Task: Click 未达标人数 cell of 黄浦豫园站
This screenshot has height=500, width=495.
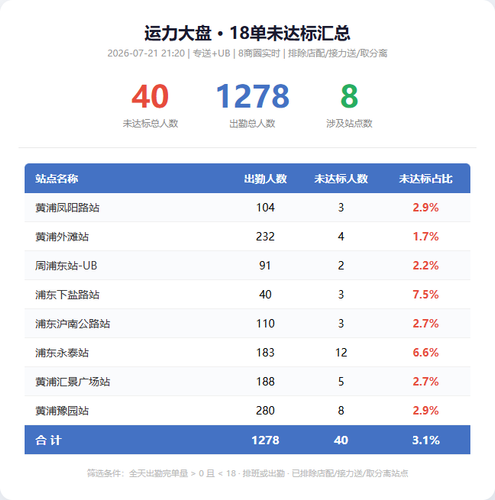Action: (x=341, y=411)
